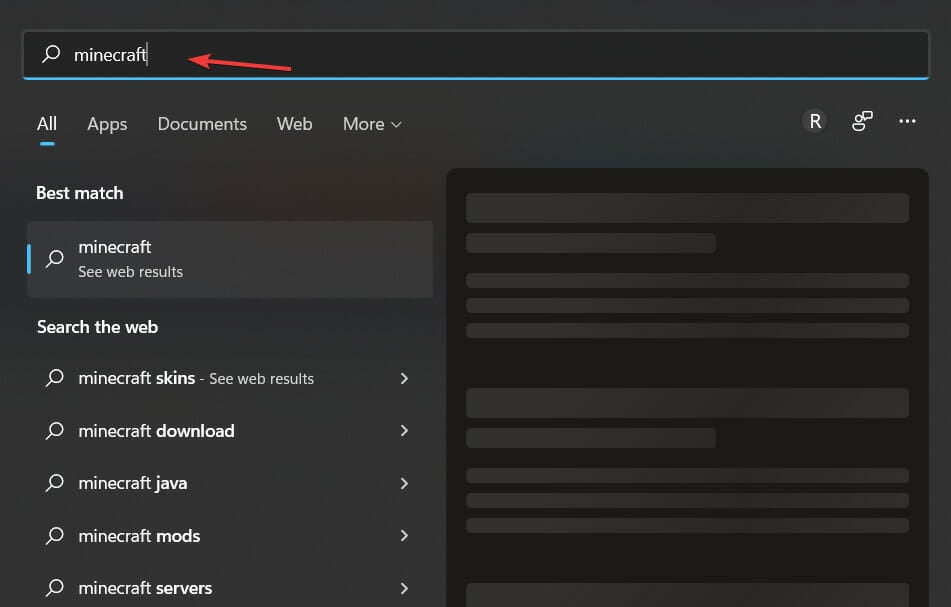Image resolution: width=951 pixels, height=607 pixels.
Task: Expand the More dropdown
Action: point(372,124)
